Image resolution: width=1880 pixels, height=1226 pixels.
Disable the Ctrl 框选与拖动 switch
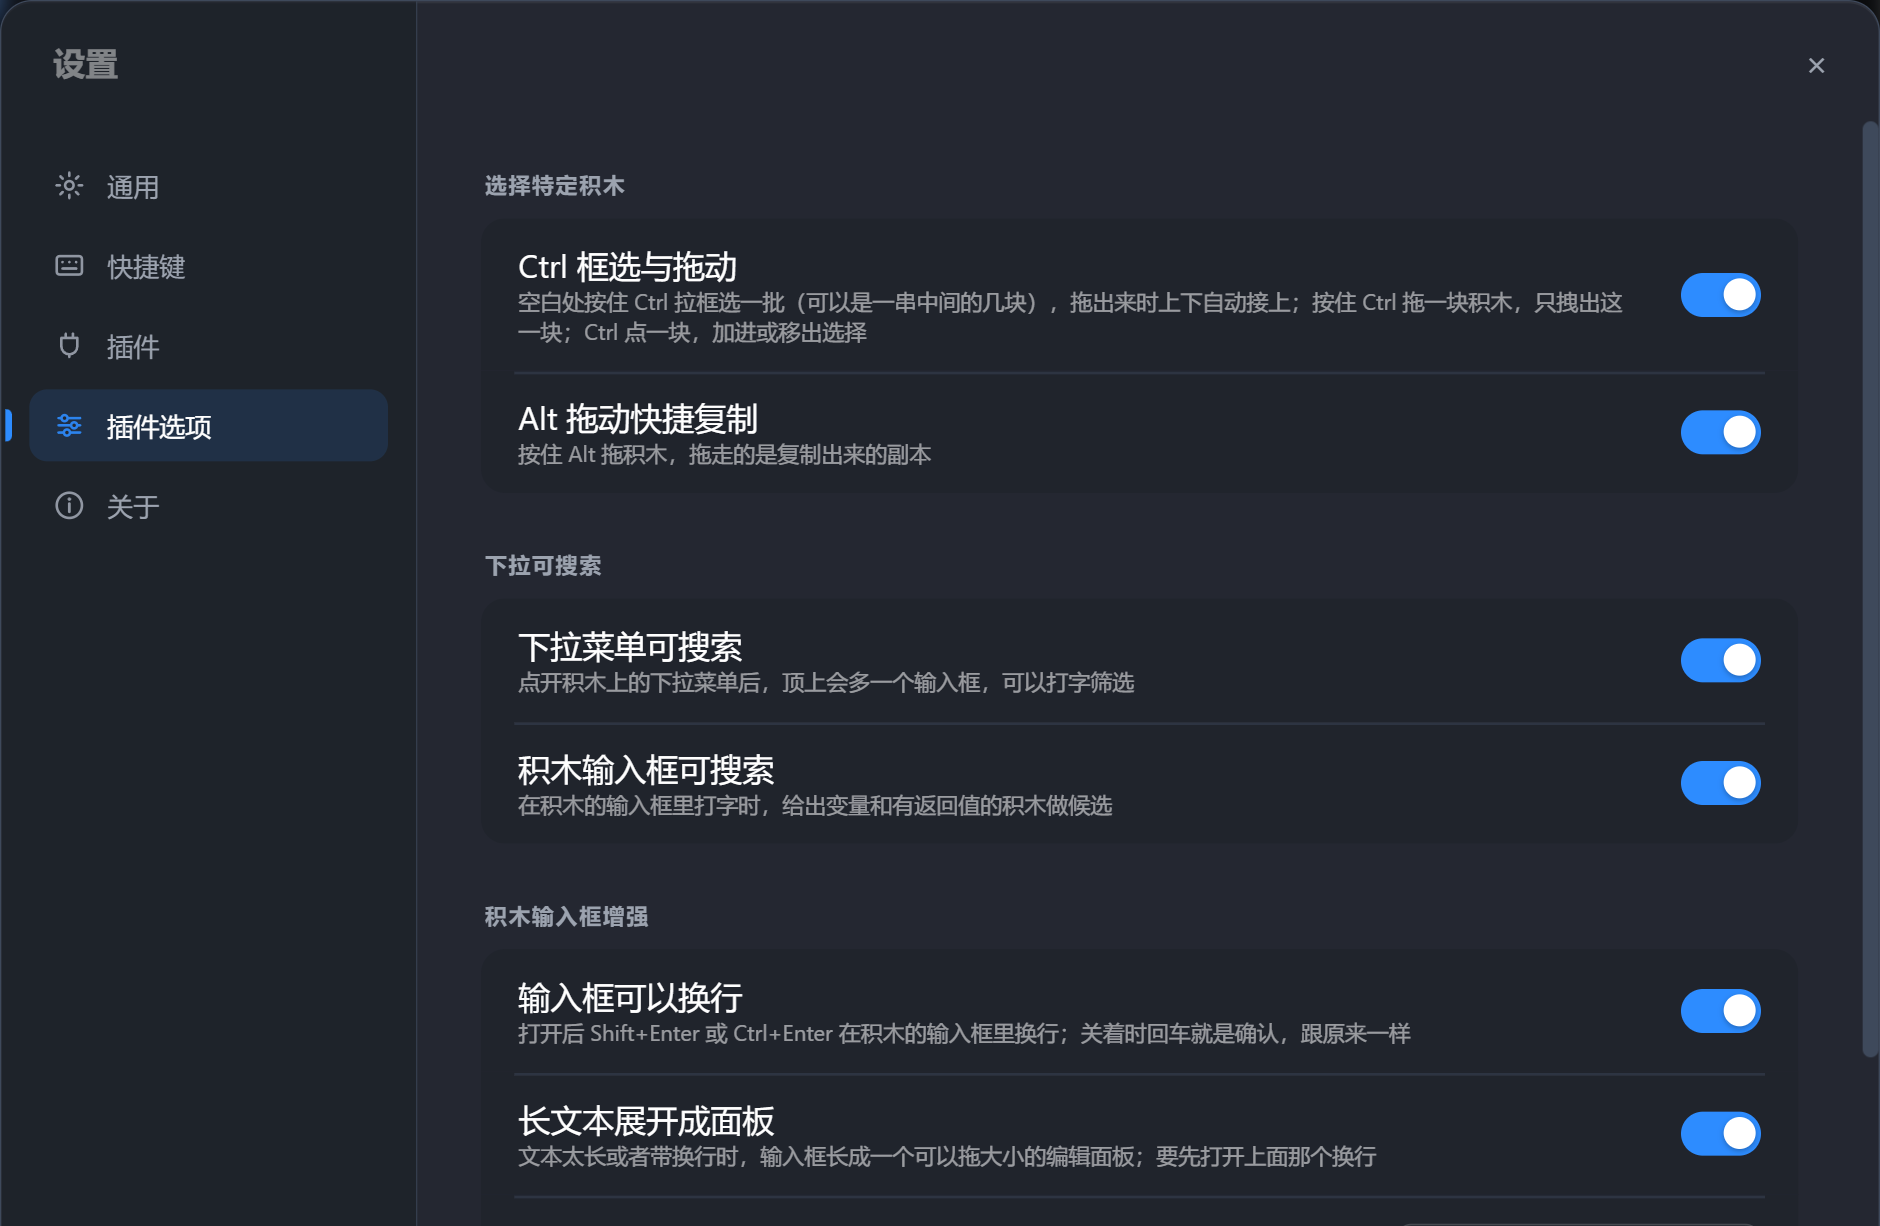[x=1720, y=296]
